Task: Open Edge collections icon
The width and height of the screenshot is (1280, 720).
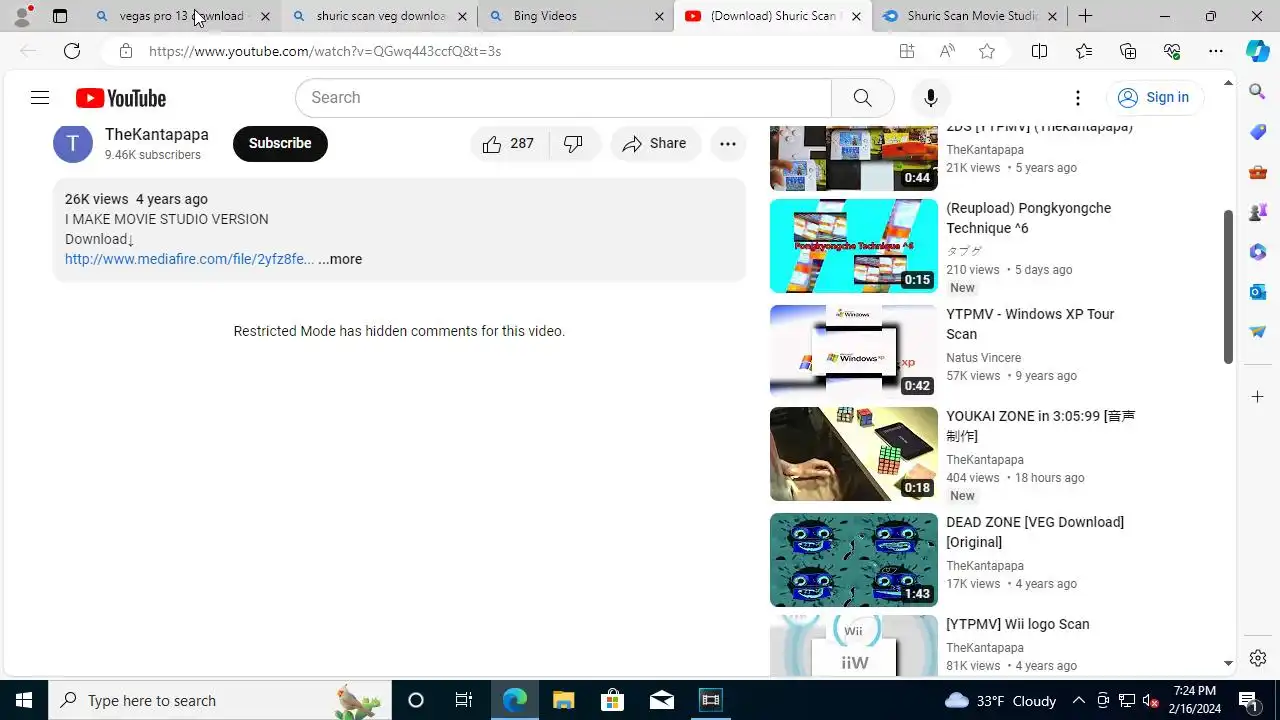Action: [1128, 51]
